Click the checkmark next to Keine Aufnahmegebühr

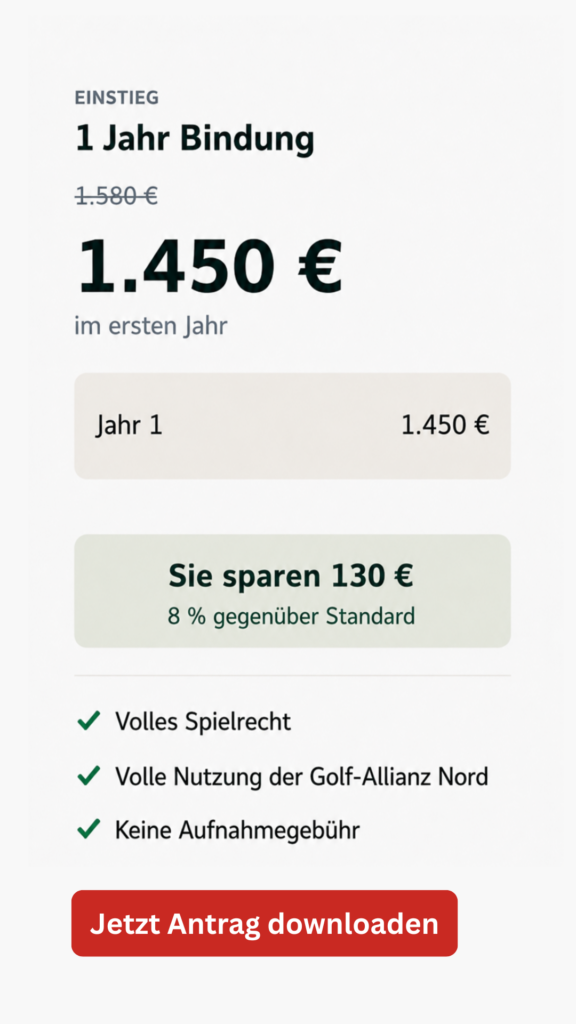point(89,830)
